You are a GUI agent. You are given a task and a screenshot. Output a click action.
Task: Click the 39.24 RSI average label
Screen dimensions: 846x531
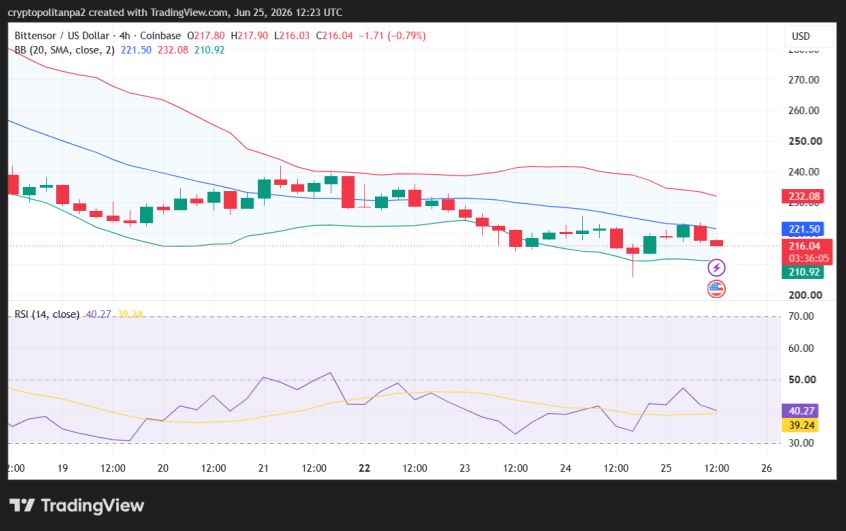[800, 425]
